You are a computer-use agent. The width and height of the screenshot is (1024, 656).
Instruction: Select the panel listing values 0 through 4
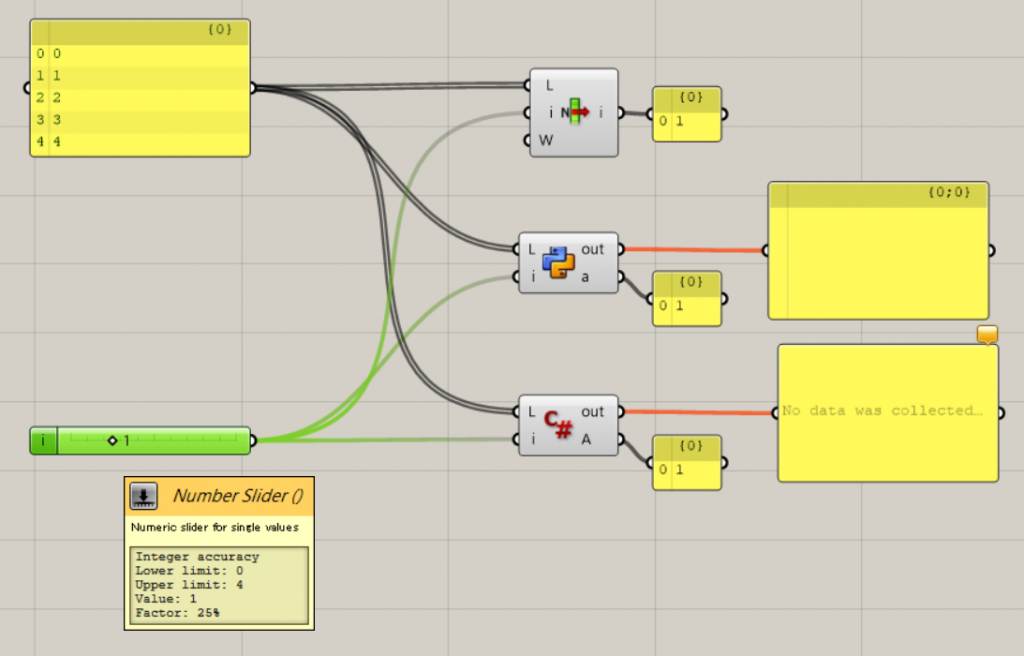[x=138, y=90]
